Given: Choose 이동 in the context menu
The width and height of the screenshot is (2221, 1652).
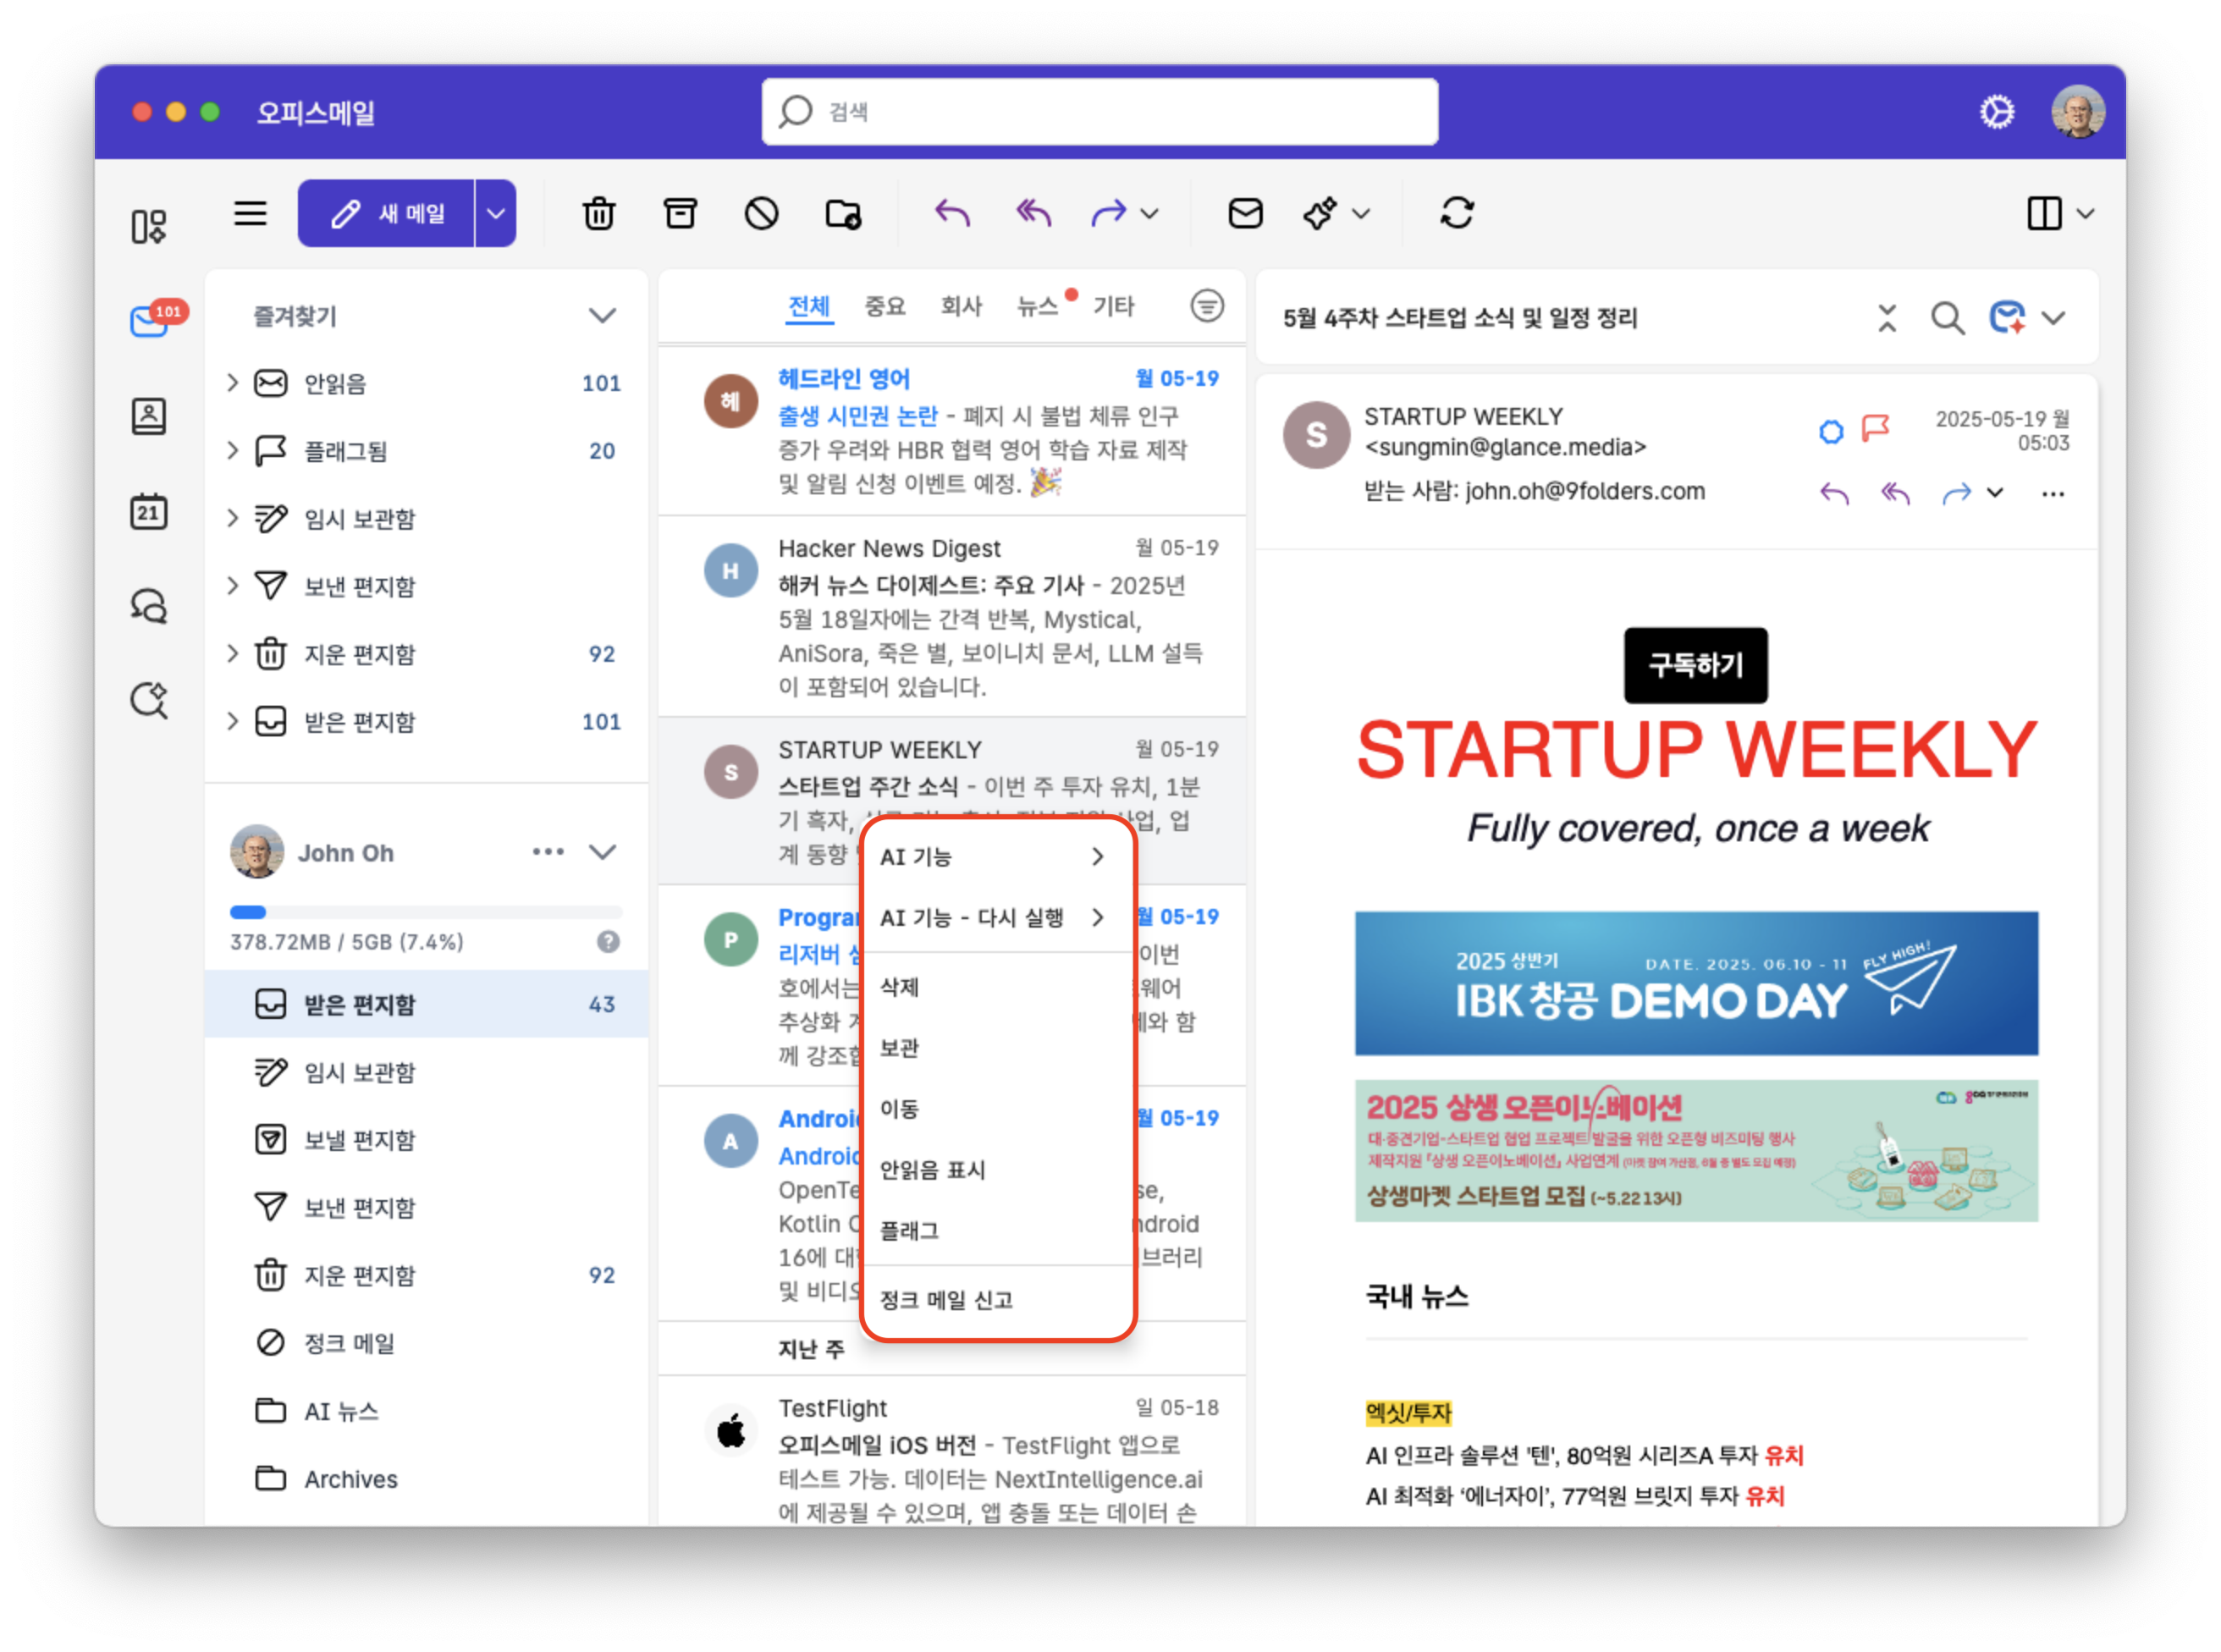Looking at the screenshot, I should point(997,1108).
